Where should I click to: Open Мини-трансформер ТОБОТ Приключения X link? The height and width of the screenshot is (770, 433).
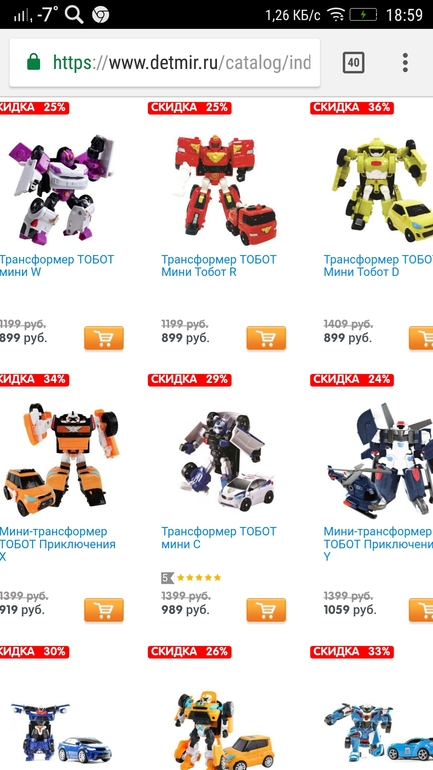pyautogui.click(x=58, y=544)
